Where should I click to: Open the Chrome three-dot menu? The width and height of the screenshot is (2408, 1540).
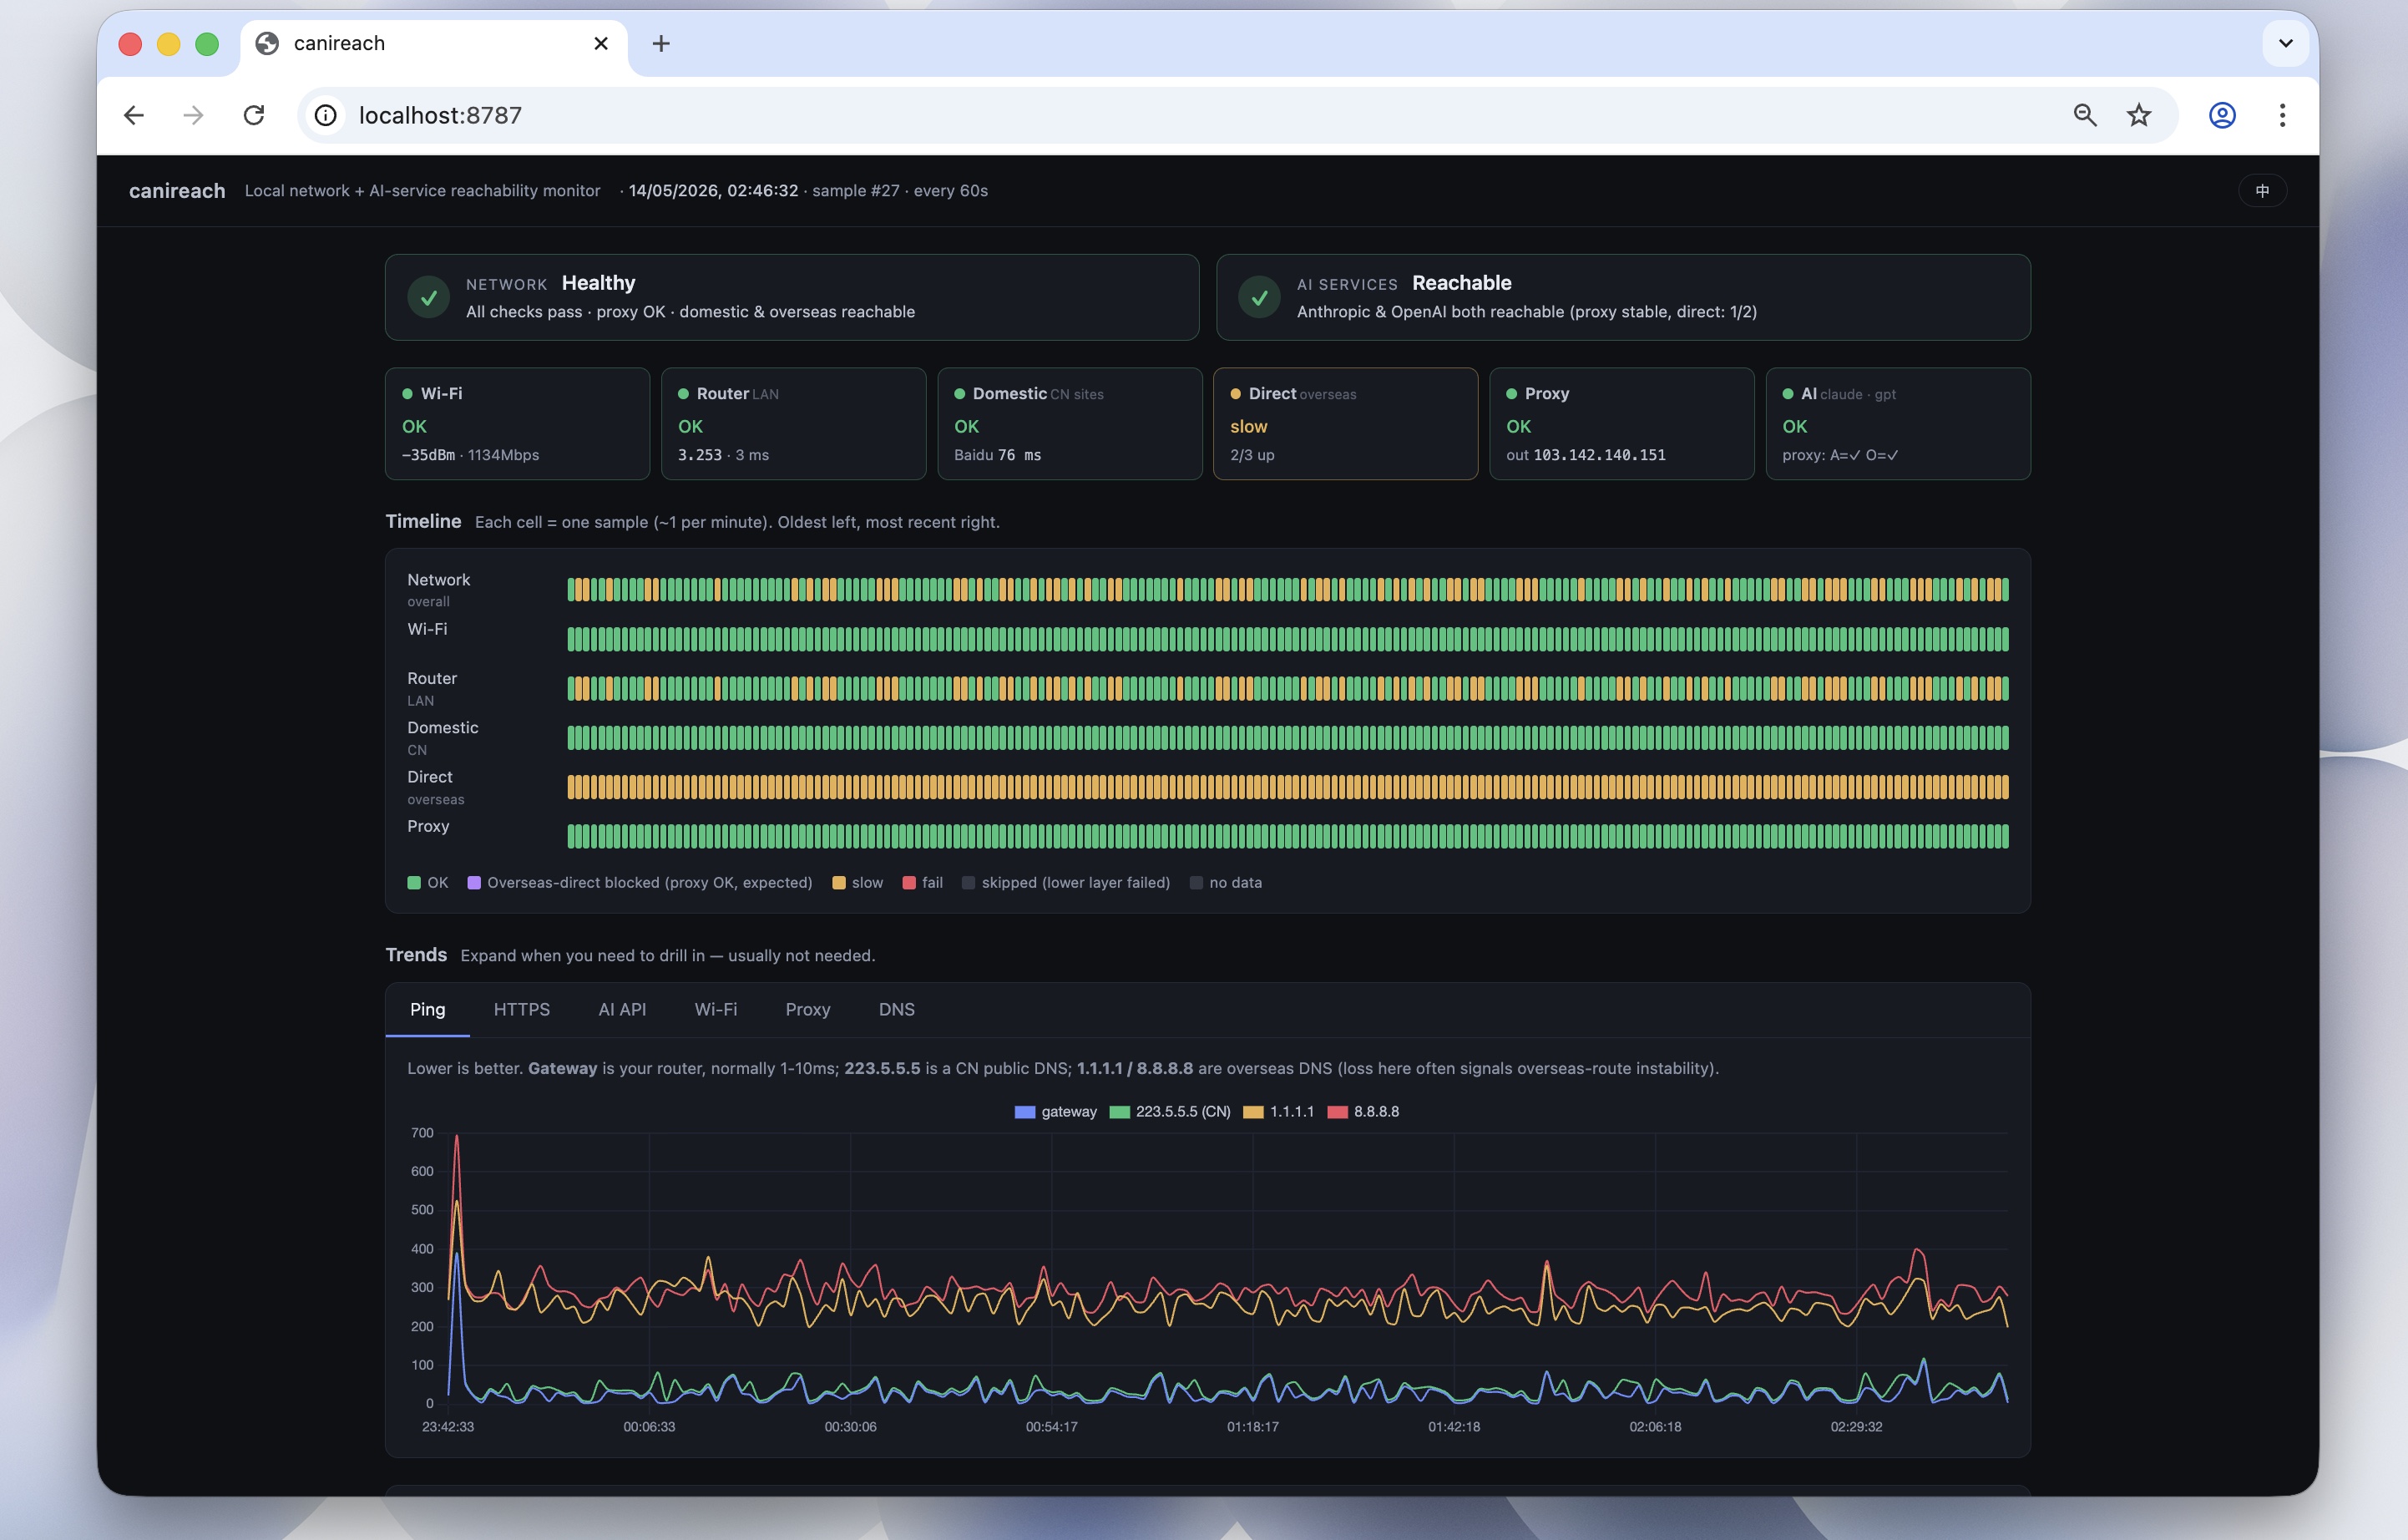click(2282, 115)
